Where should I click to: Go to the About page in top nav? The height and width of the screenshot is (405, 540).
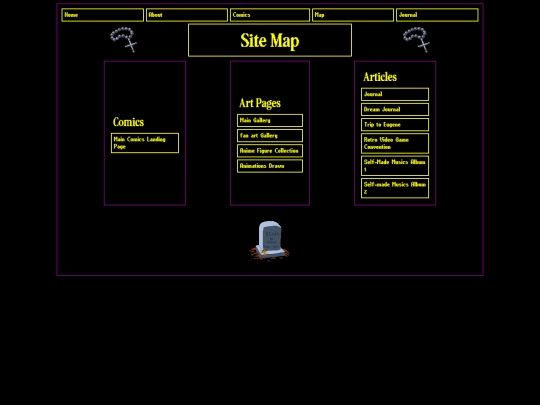(187, 15)
